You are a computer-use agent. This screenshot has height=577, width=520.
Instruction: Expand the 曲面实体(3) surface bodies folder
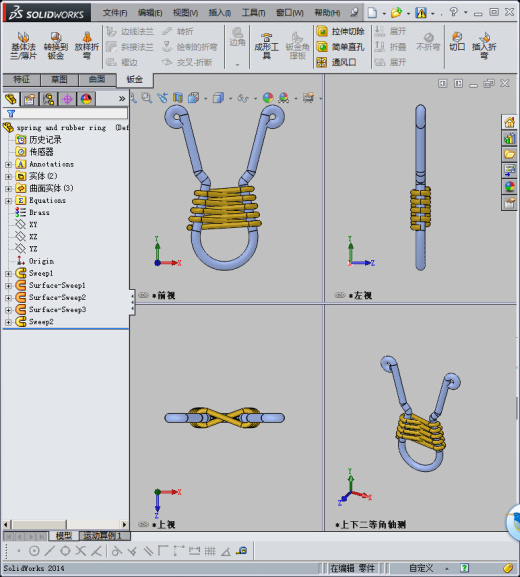[x=8, y=189]
